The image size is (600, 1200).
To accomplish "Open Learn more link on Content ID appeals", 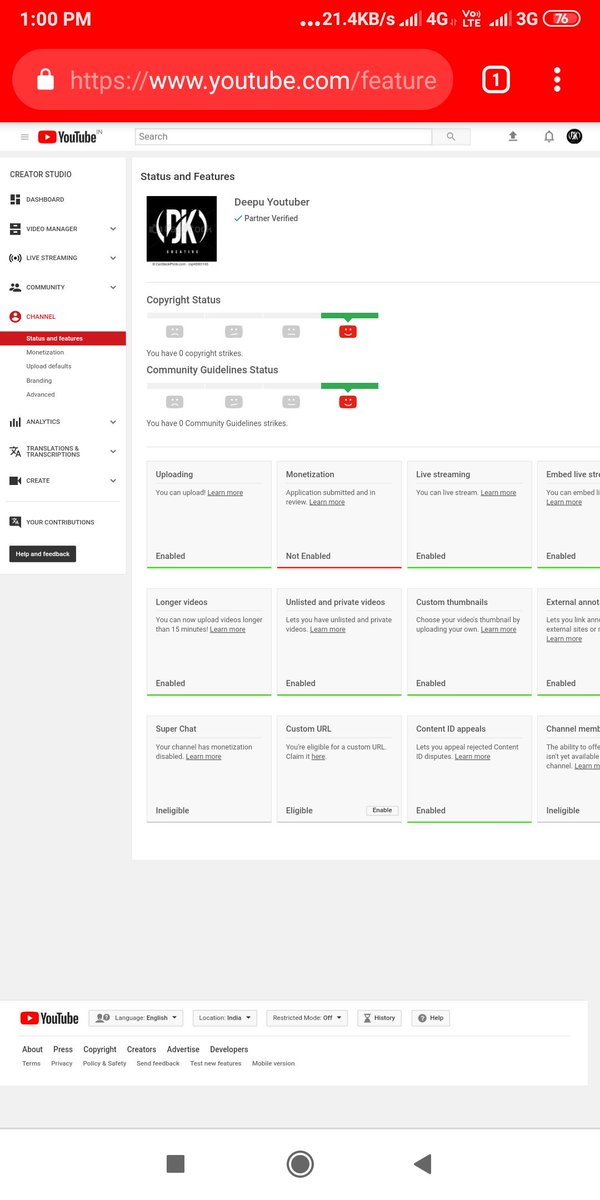I will (473, 757).
